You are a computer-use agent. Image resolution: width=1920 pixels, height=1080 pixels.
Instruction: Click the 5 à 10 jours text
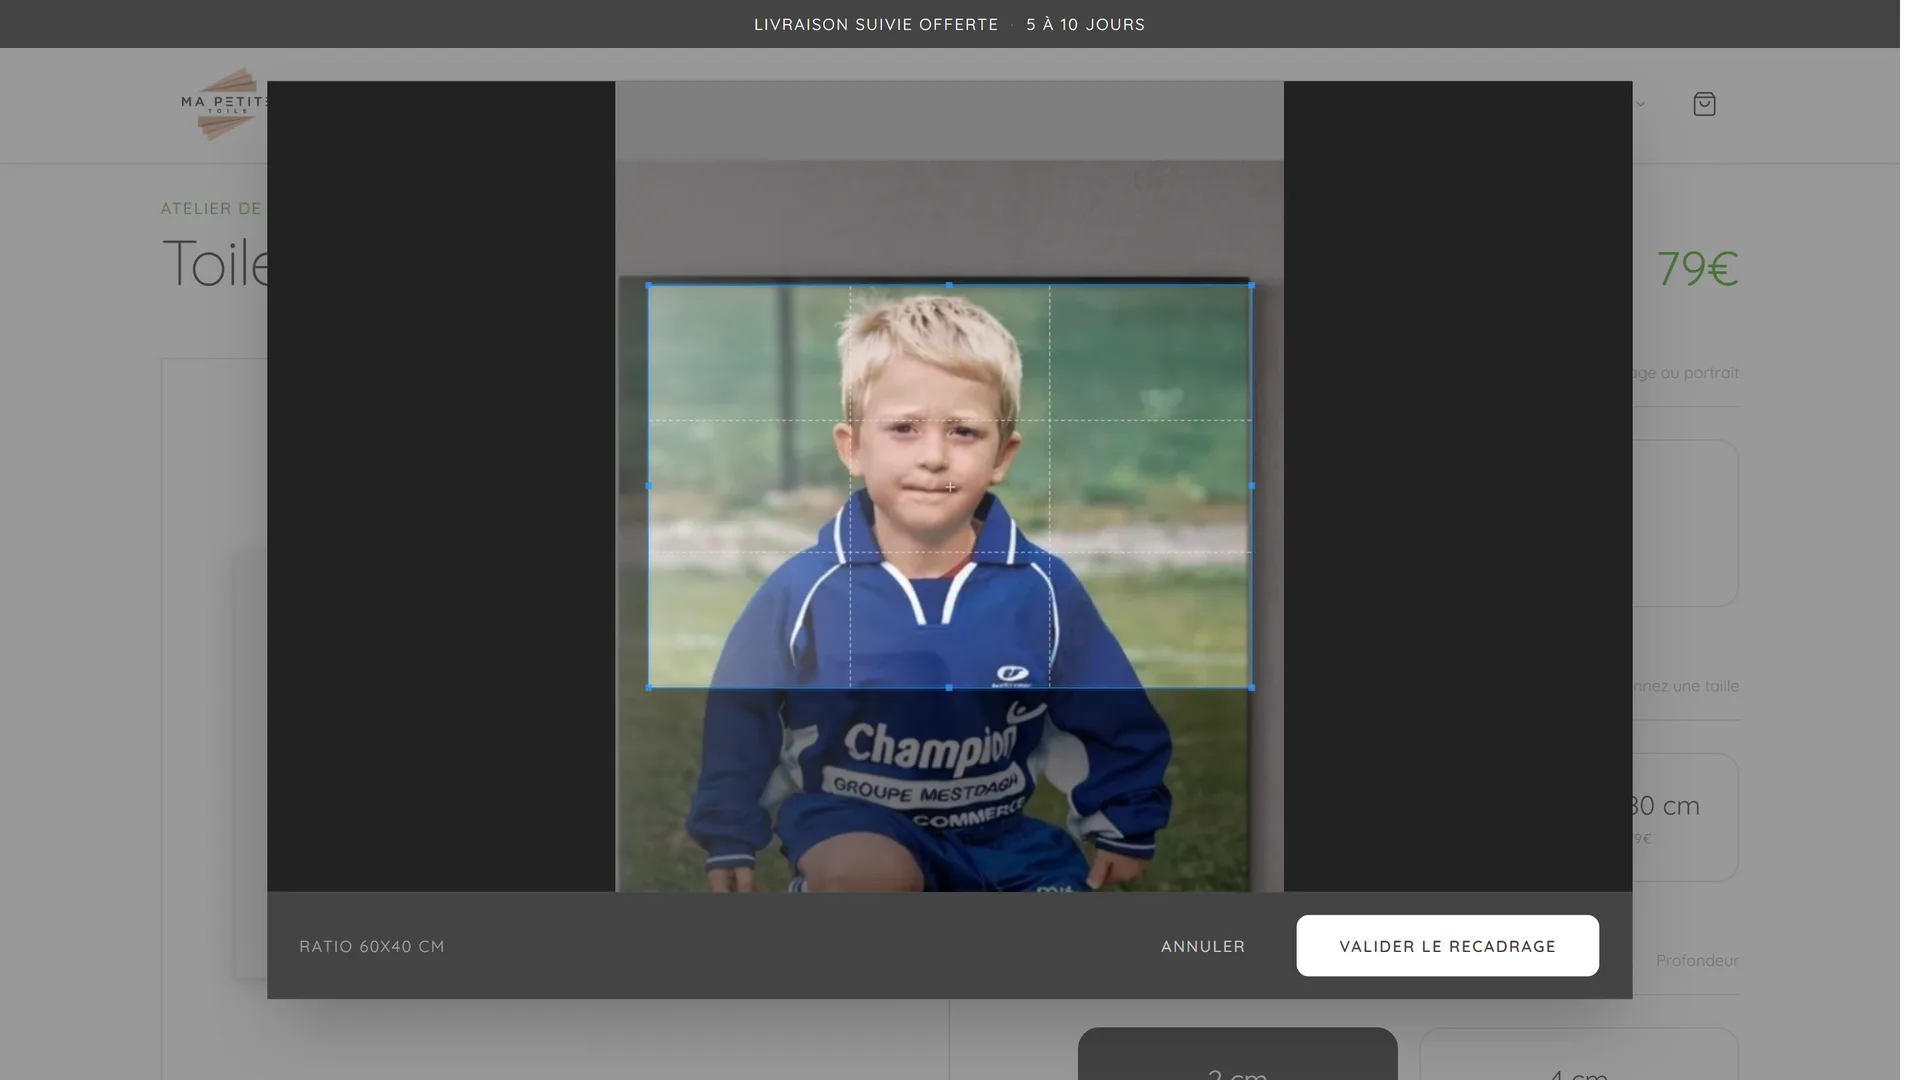pos(1085,24)
